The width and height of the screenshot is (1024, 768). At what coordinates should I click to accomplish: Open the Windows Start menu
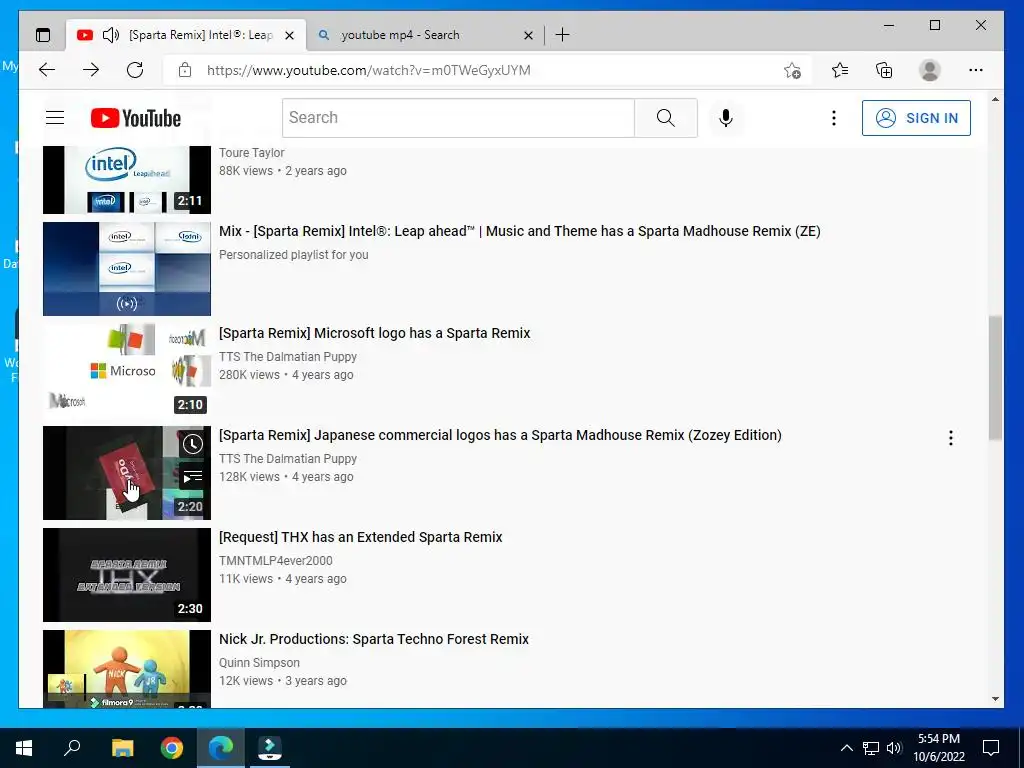pos(24,748)
